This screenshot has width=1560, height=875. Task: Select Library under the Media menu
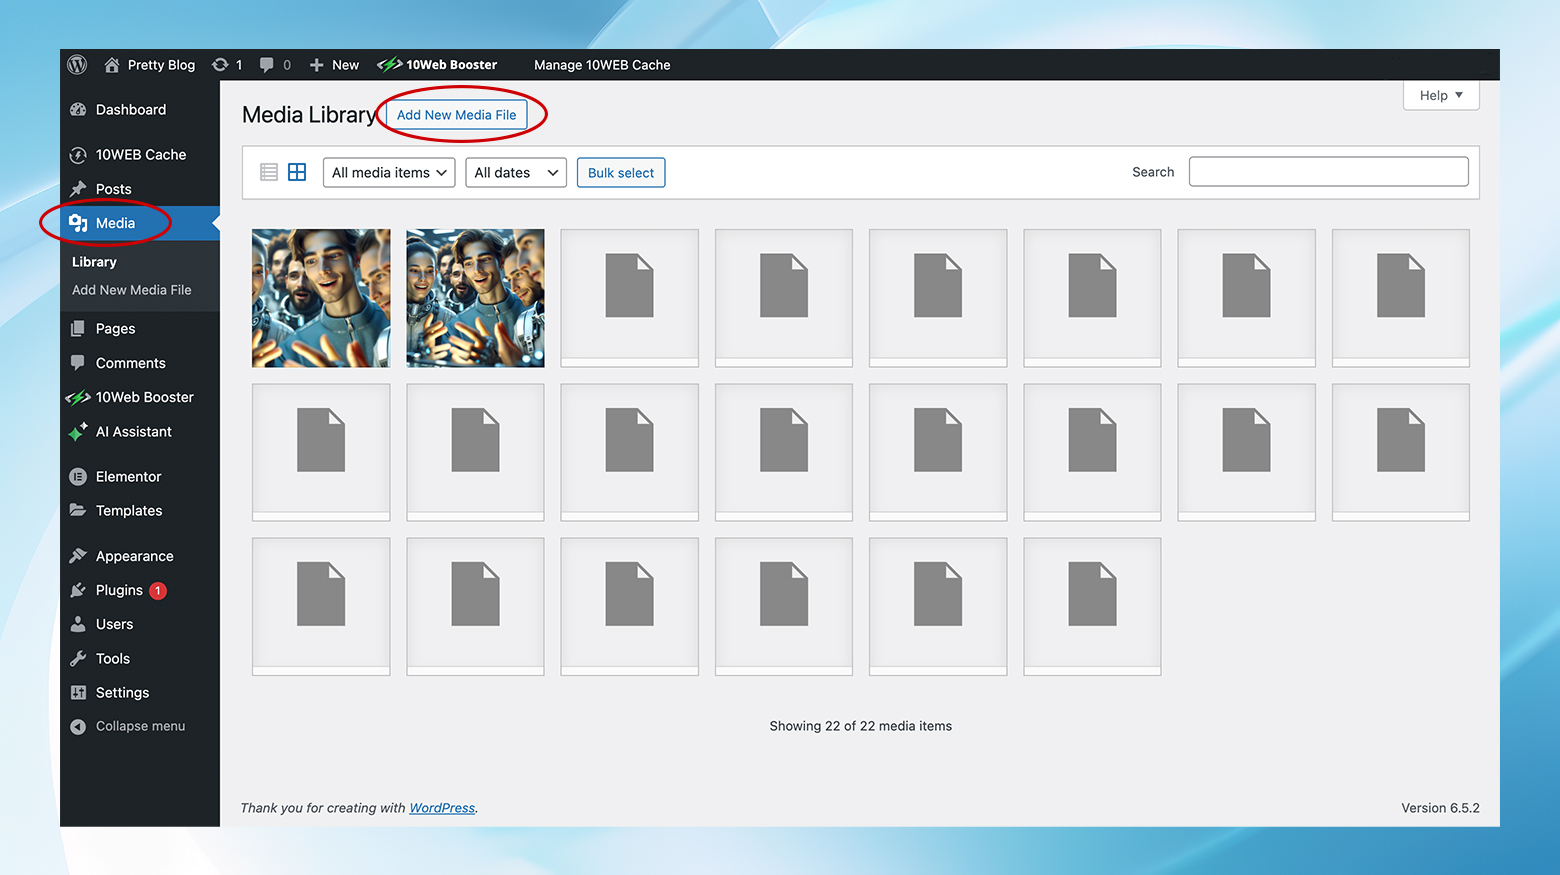(x=93, y=261)
